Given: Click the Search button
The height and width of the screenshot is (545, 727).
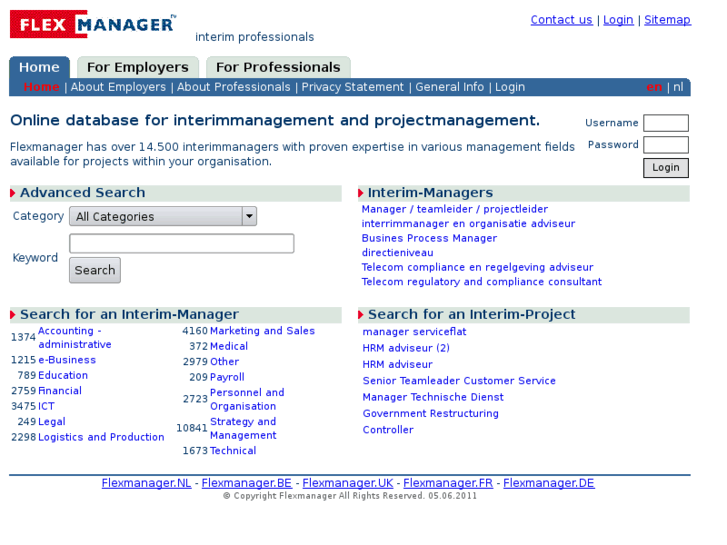Looking at the screenshot, I should [95, 270].
